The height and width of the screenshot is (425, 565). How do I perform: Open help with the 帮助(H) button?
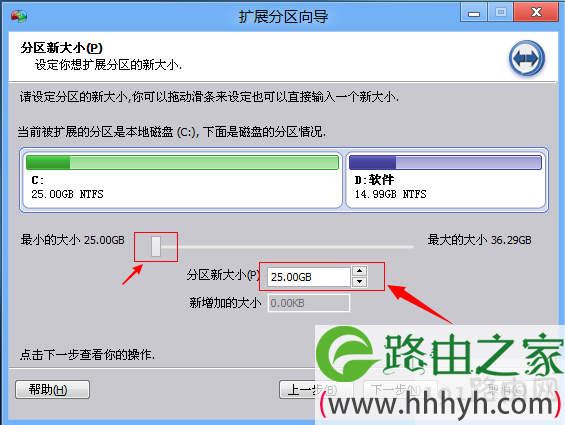coord(53,389)
